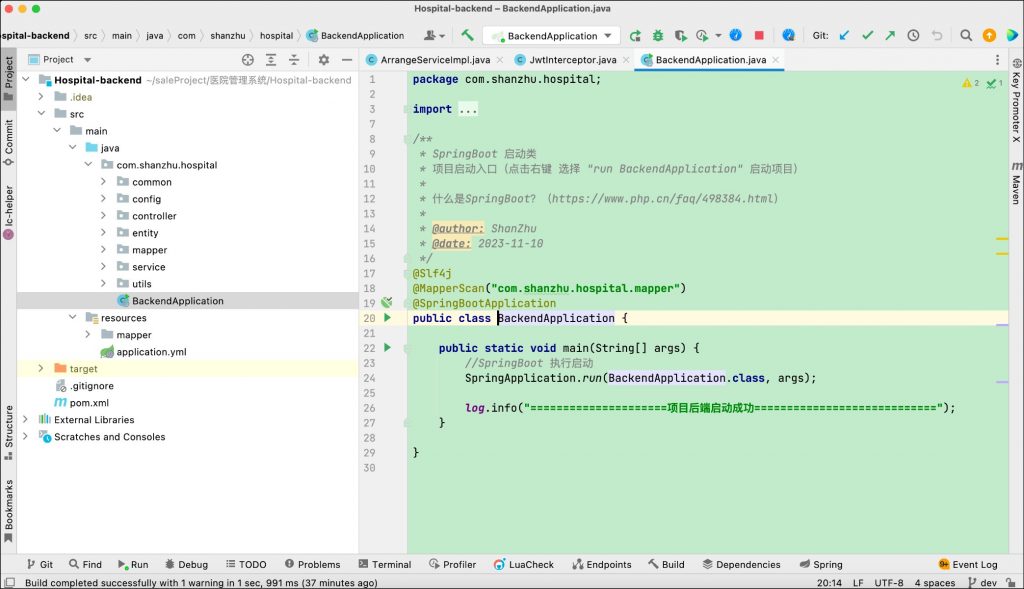
Task: Click the Build project hammer icon
Action: 467,35
